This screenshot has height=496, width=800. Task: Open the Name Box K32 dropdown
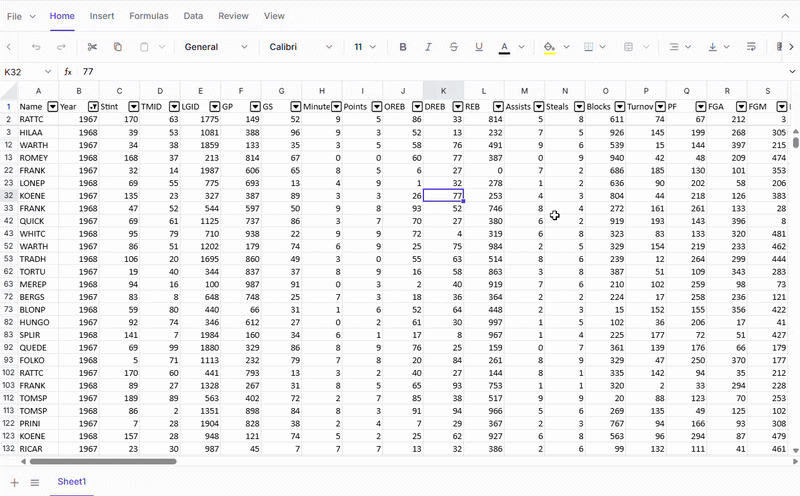tap(48, 72)
